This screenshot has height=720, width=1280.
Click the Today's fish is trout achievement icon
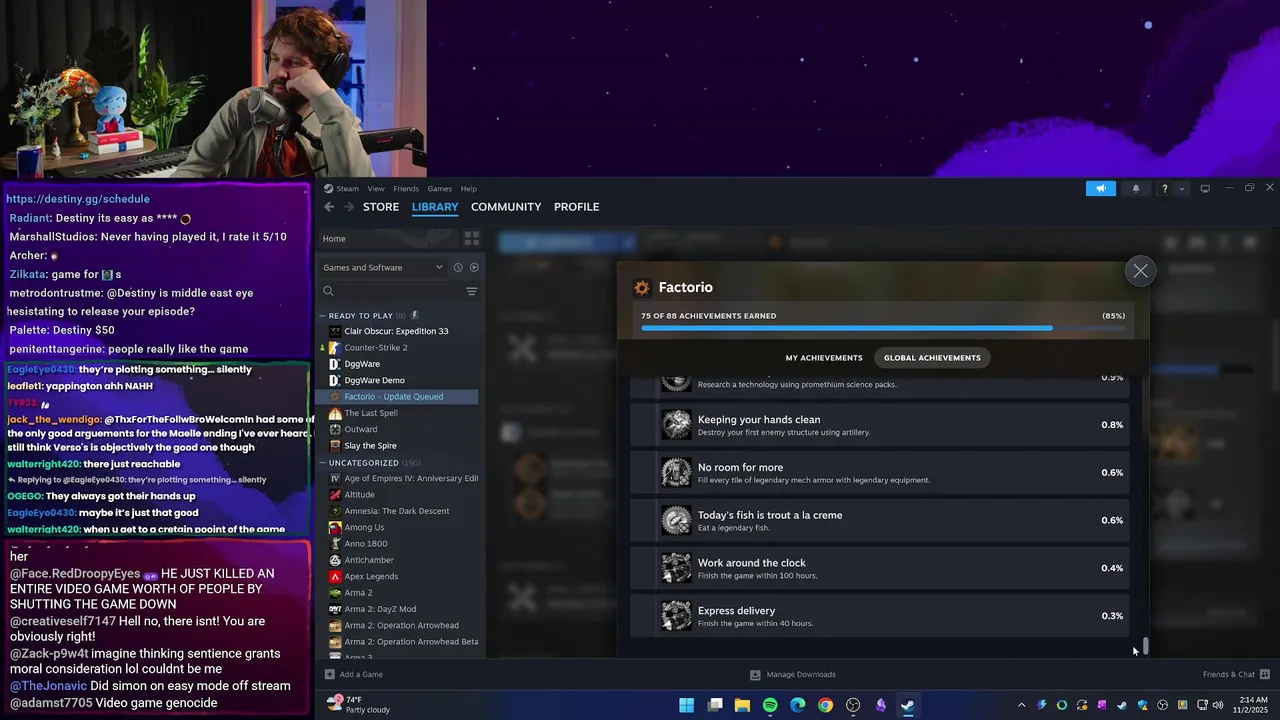pos(676,520)
